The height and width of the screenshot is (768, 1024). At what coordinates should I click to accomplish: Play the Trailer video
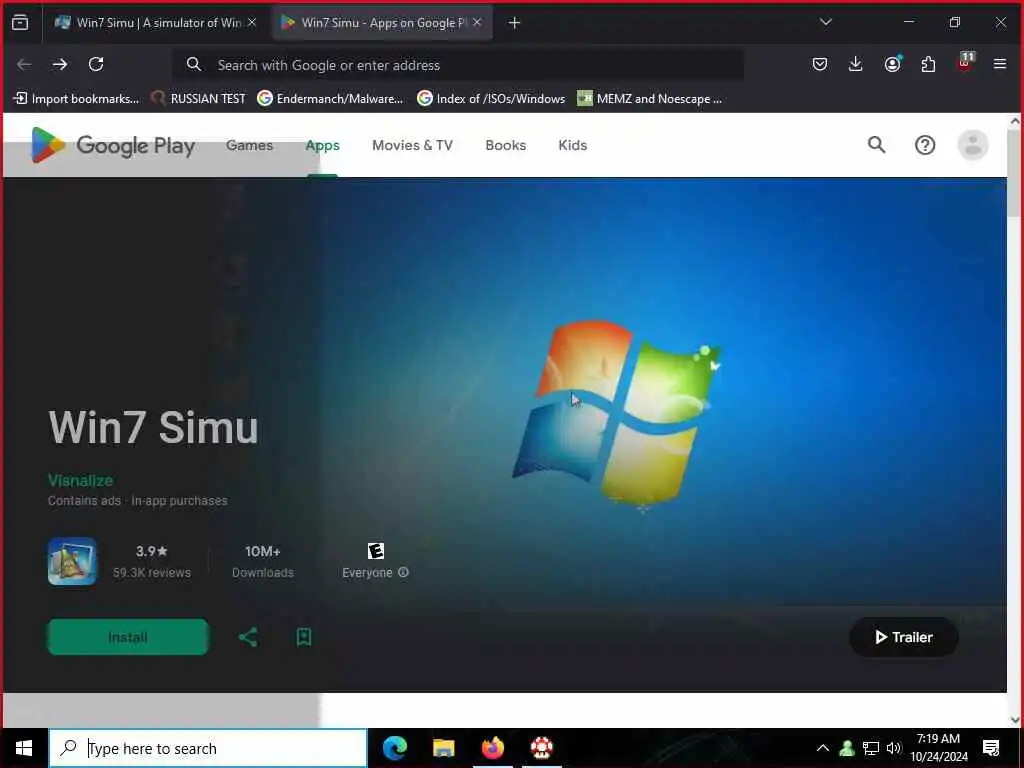point(904,637)
